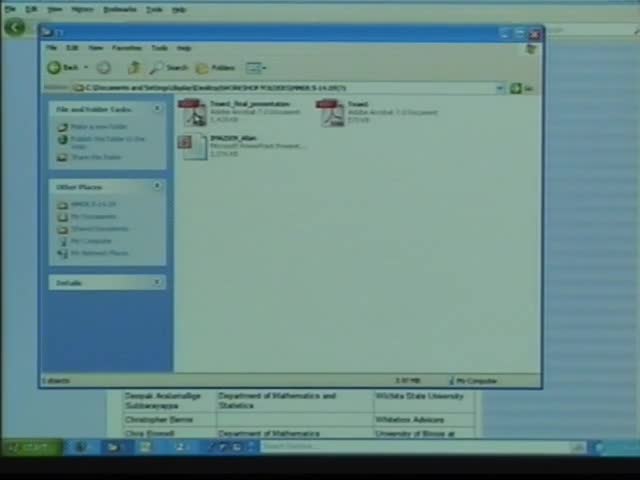
Task: Open My Computer from Other Places
Action: coord(91,241)
